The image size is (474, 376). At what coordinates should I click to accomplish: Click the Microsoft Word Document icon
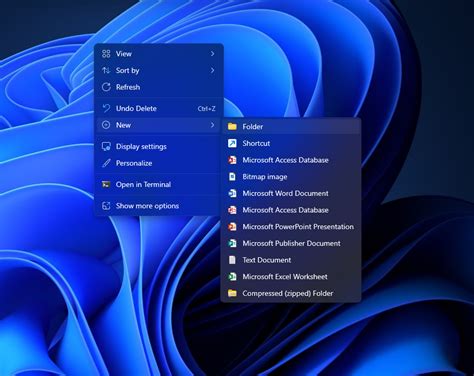232,193
